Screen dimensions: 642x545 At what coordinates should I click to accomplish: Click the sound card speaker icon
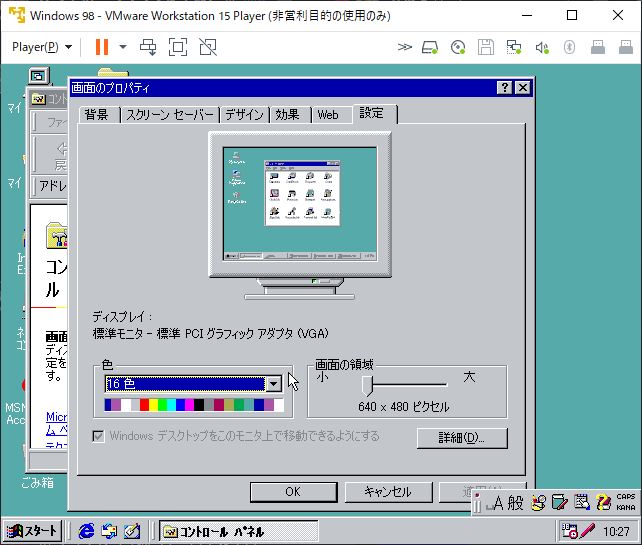(542, 47)
